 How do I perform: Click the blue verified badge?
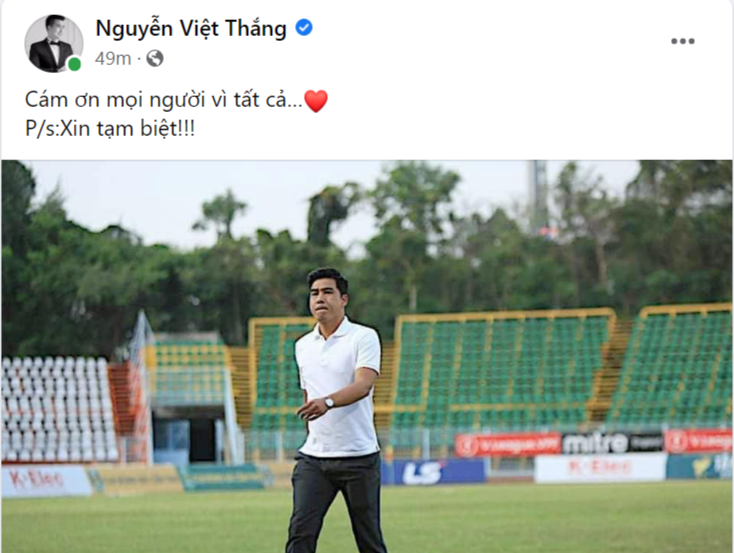coord(304,28)
